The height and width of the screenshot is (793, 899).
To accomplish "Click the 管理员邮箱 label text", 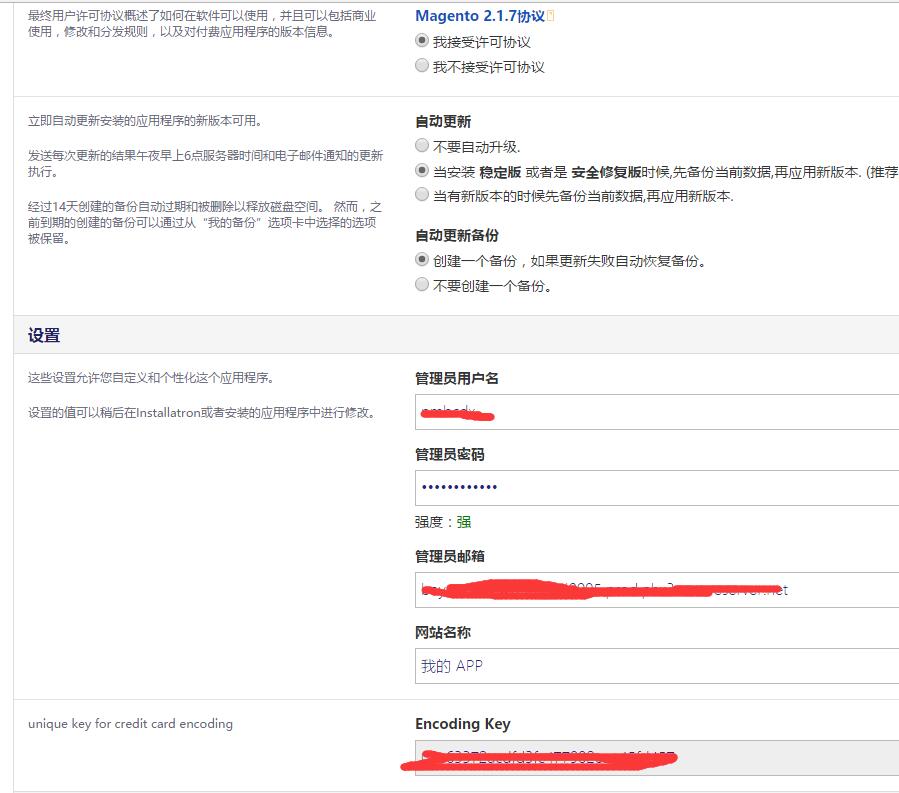I will point(450,556).
